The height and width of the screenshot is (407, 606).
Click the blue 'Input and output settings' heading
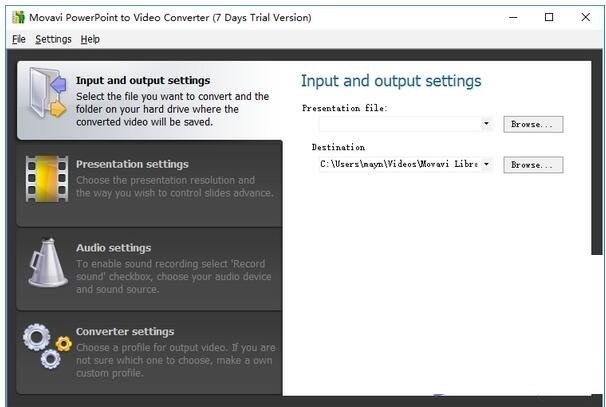391,81
